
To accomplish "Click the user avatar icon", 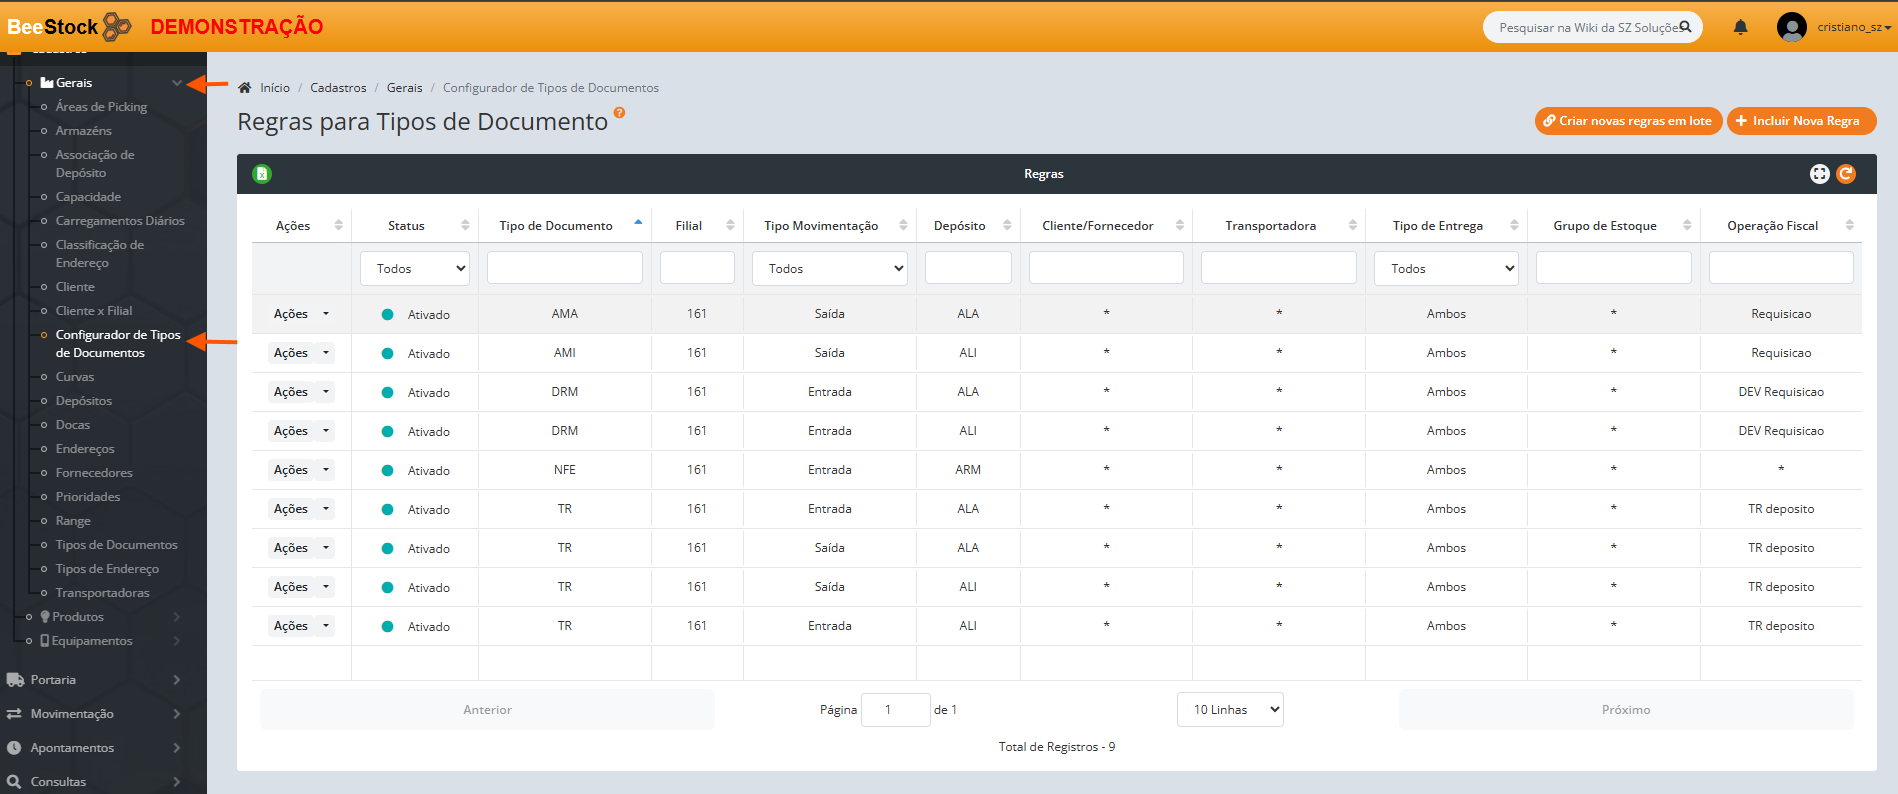I will point(1791,27).
